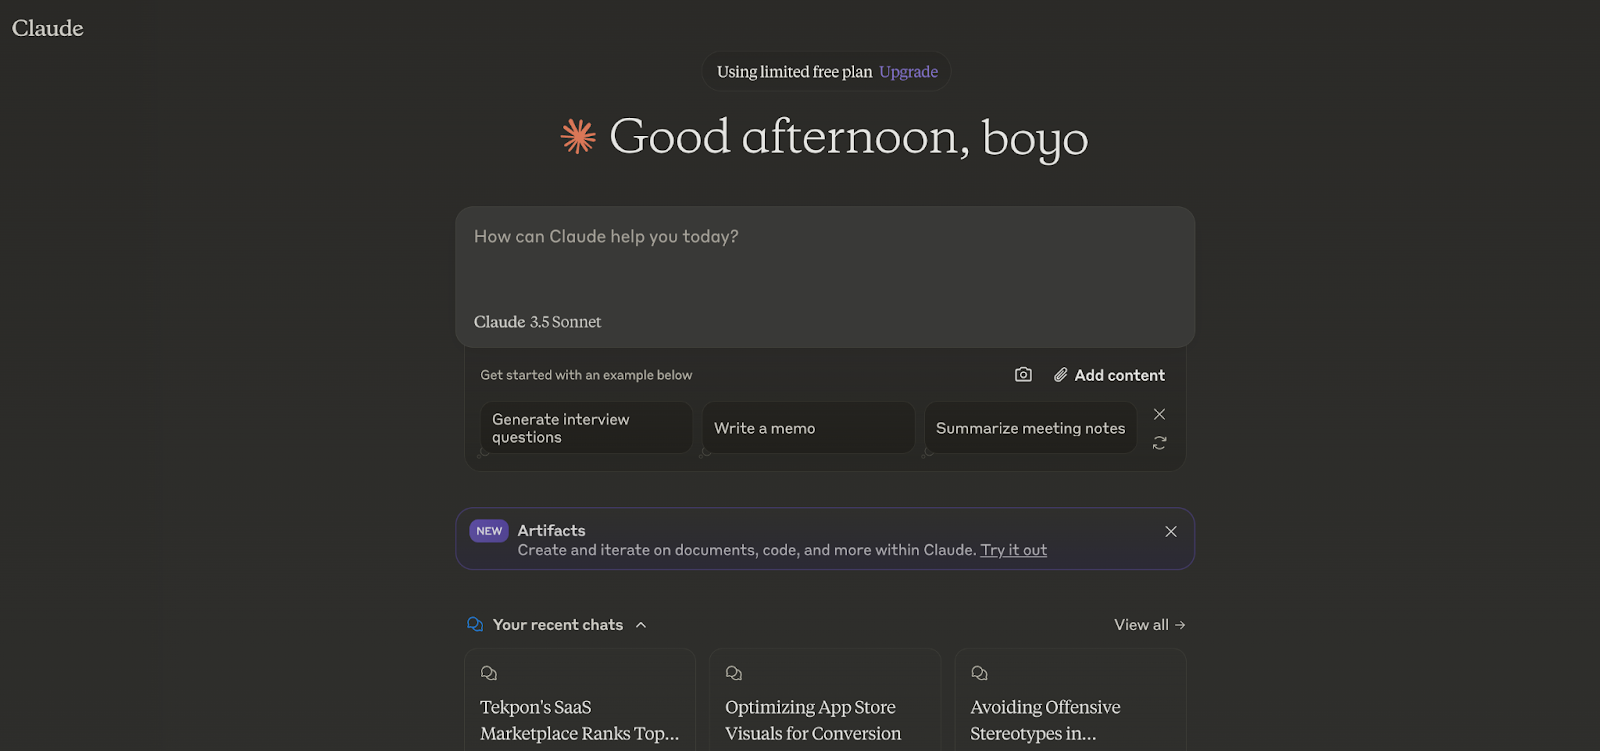
Task: Click the Try it out link
Action: [1013, 550]
